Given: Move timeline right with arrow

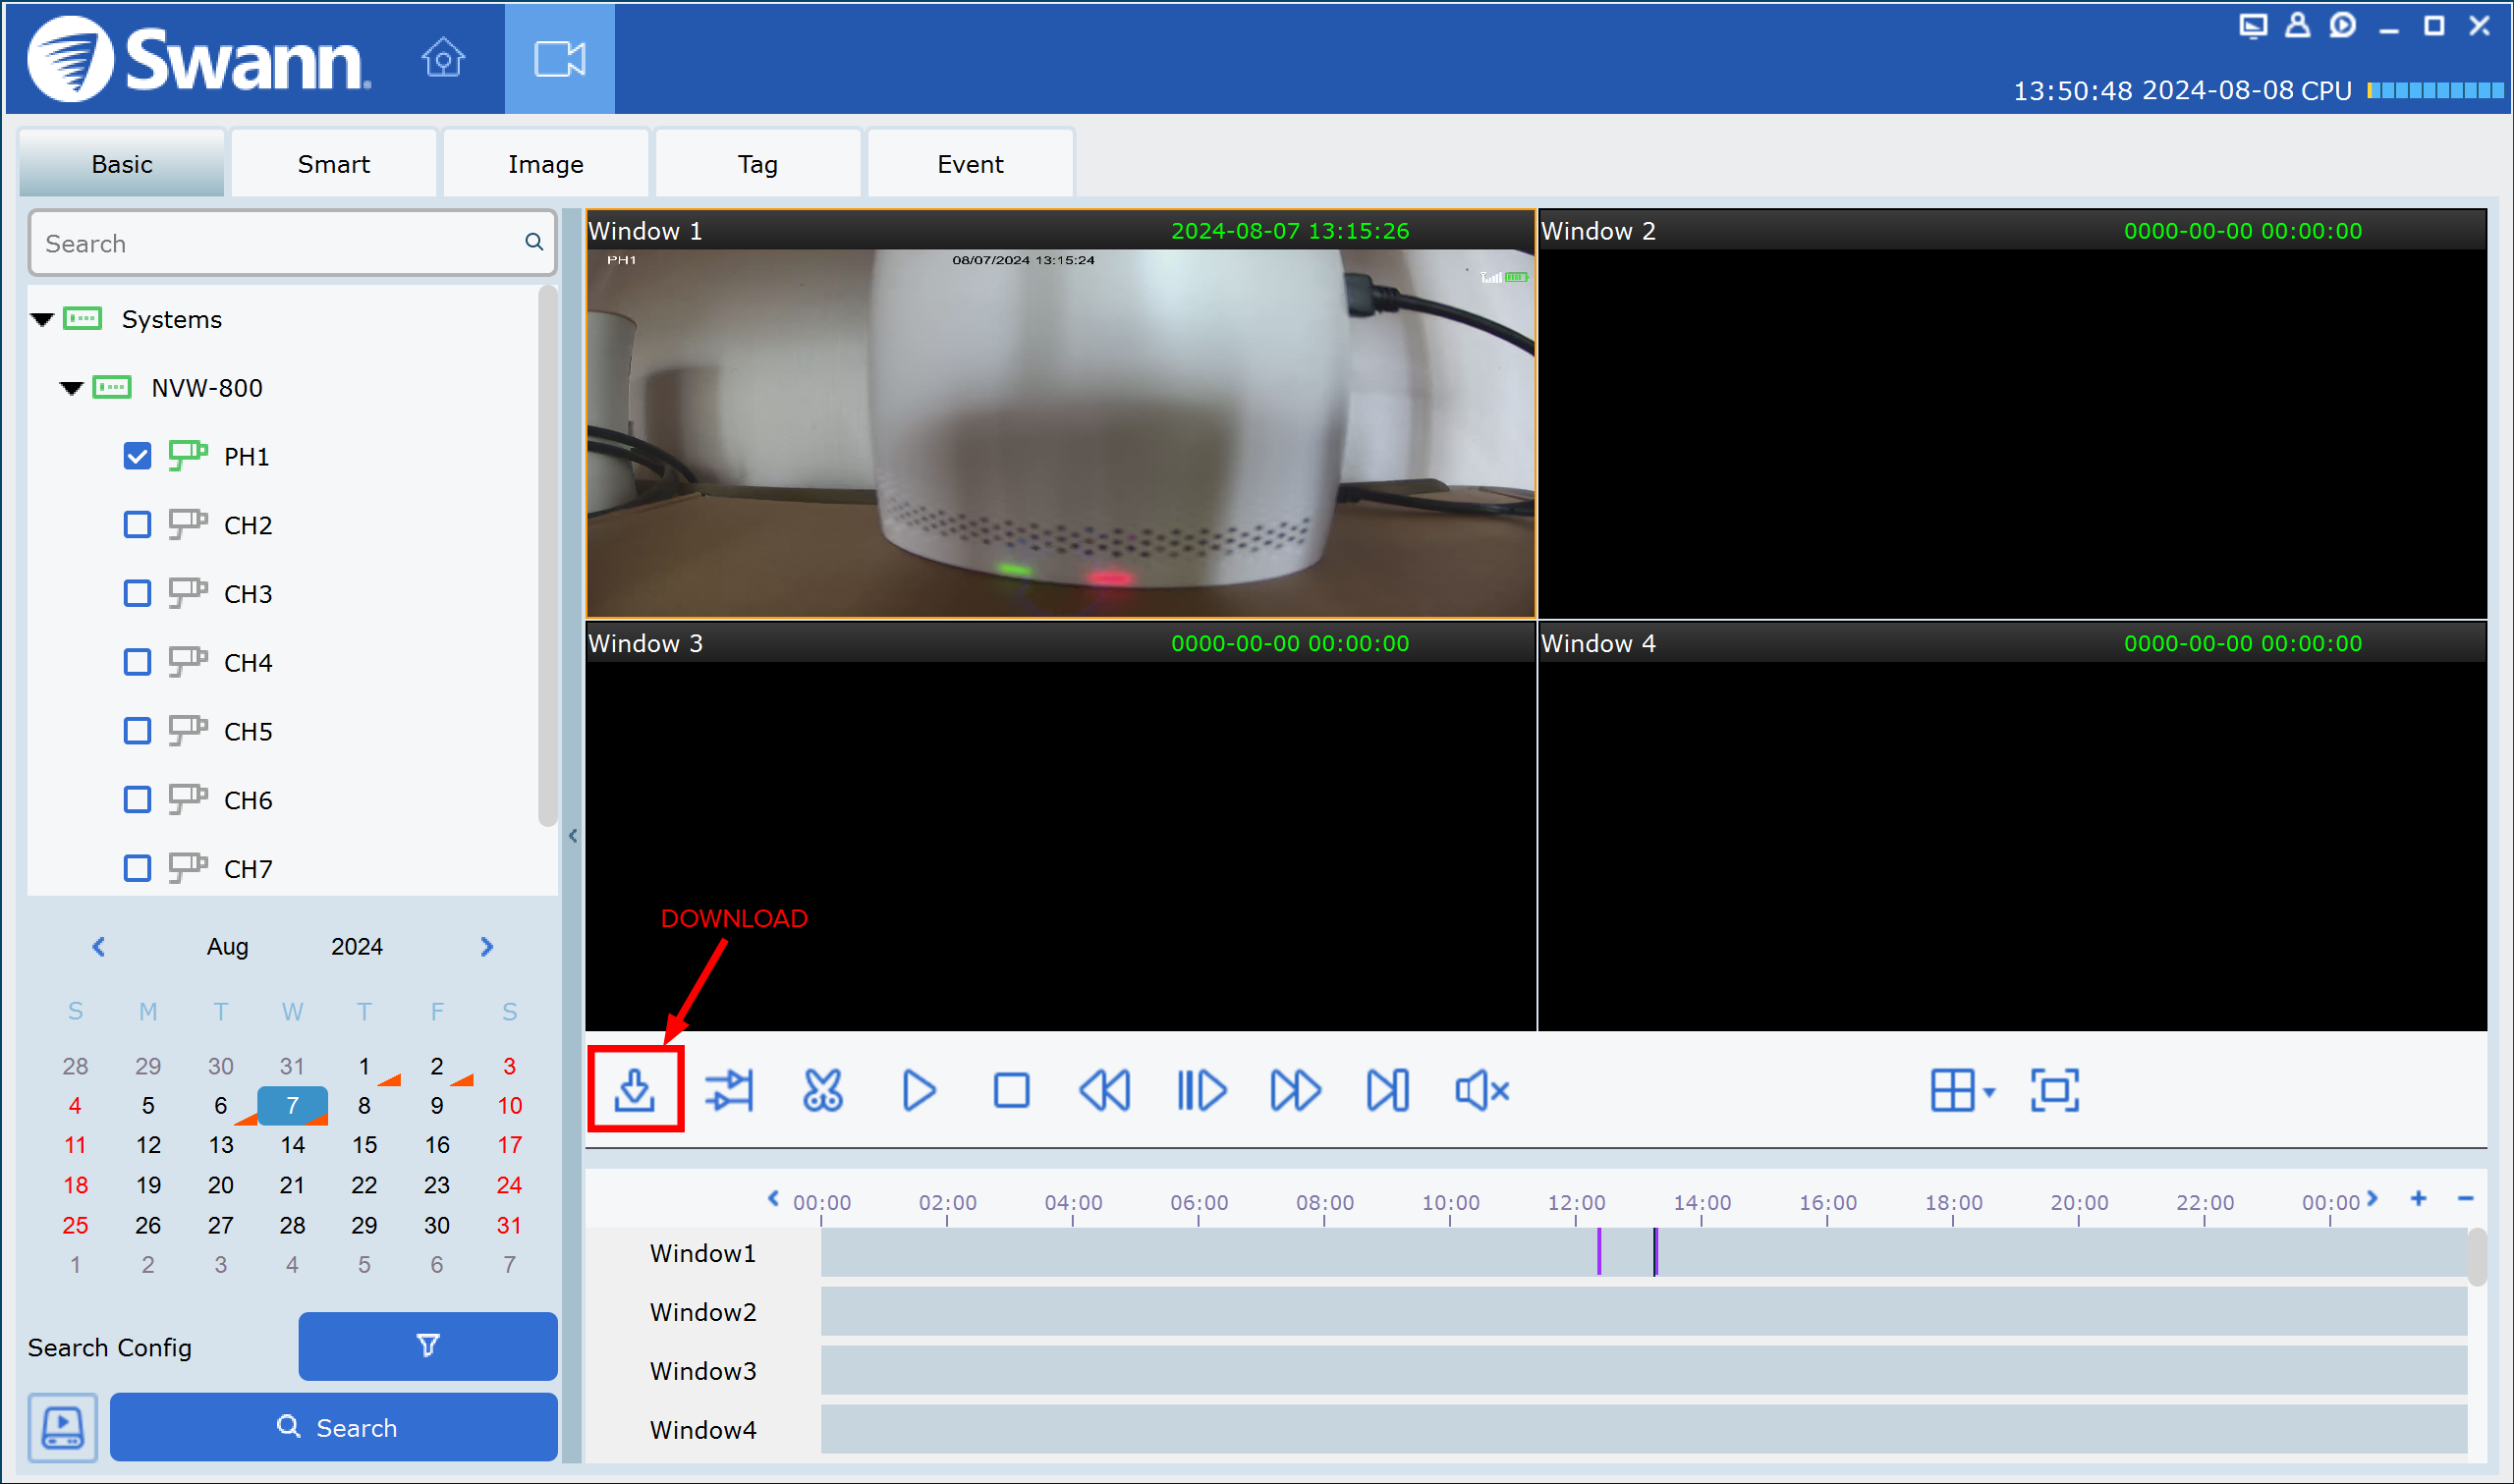Looking at the screenshot, I should [2372, 1198].
